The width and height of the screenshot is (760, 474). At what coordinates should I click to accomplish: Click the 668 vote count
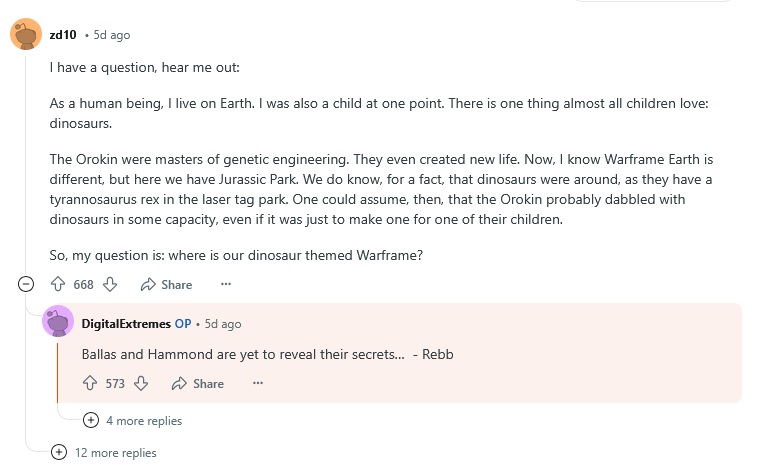pyautogui.click(x=83, y=284)
